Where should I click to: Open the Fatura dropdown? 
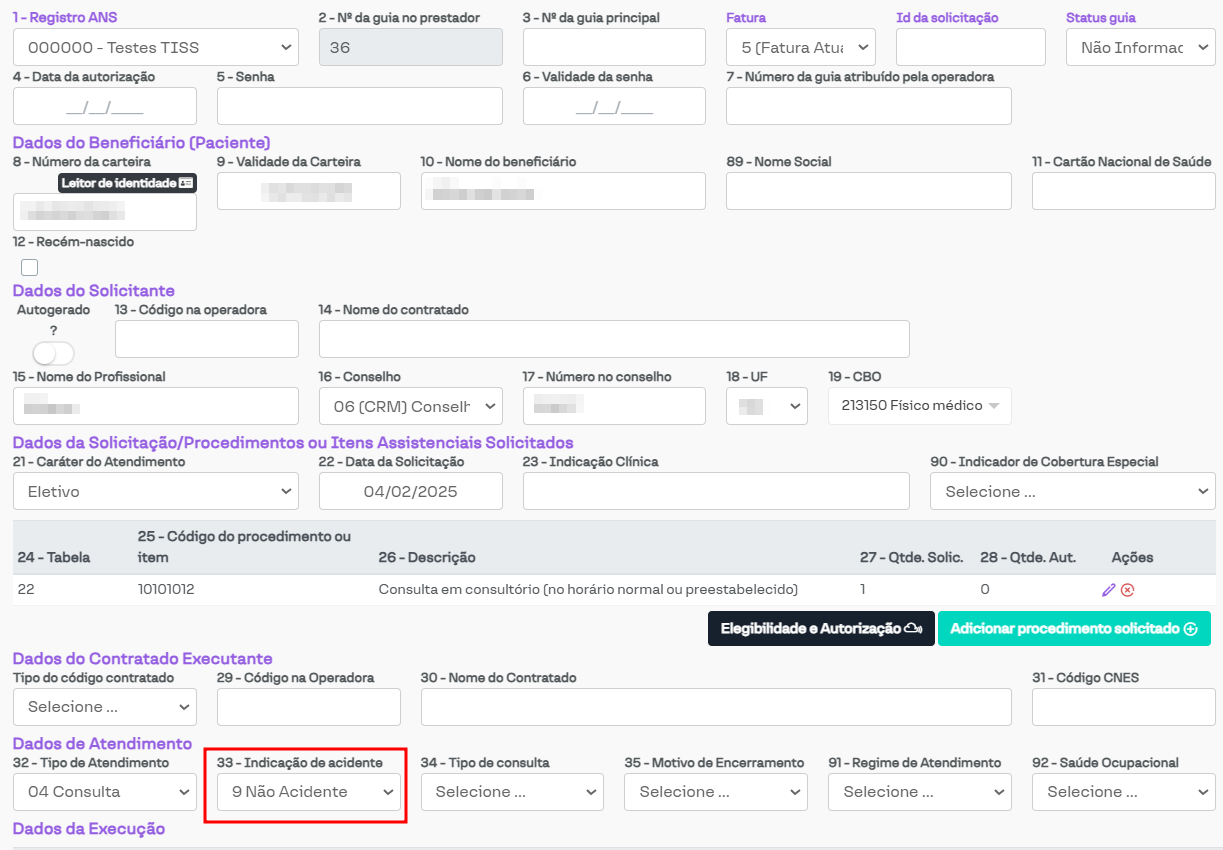[800, 47]
